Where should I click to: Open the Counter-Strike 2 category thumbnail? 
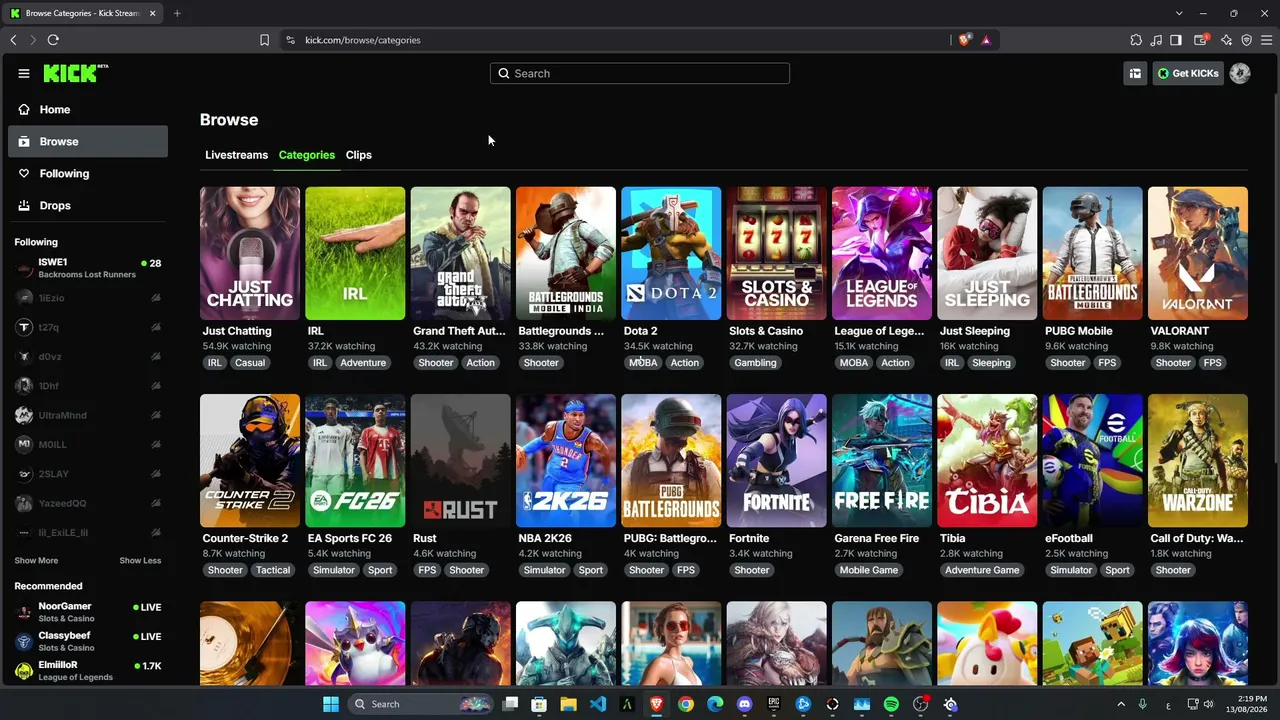[250, 460]
